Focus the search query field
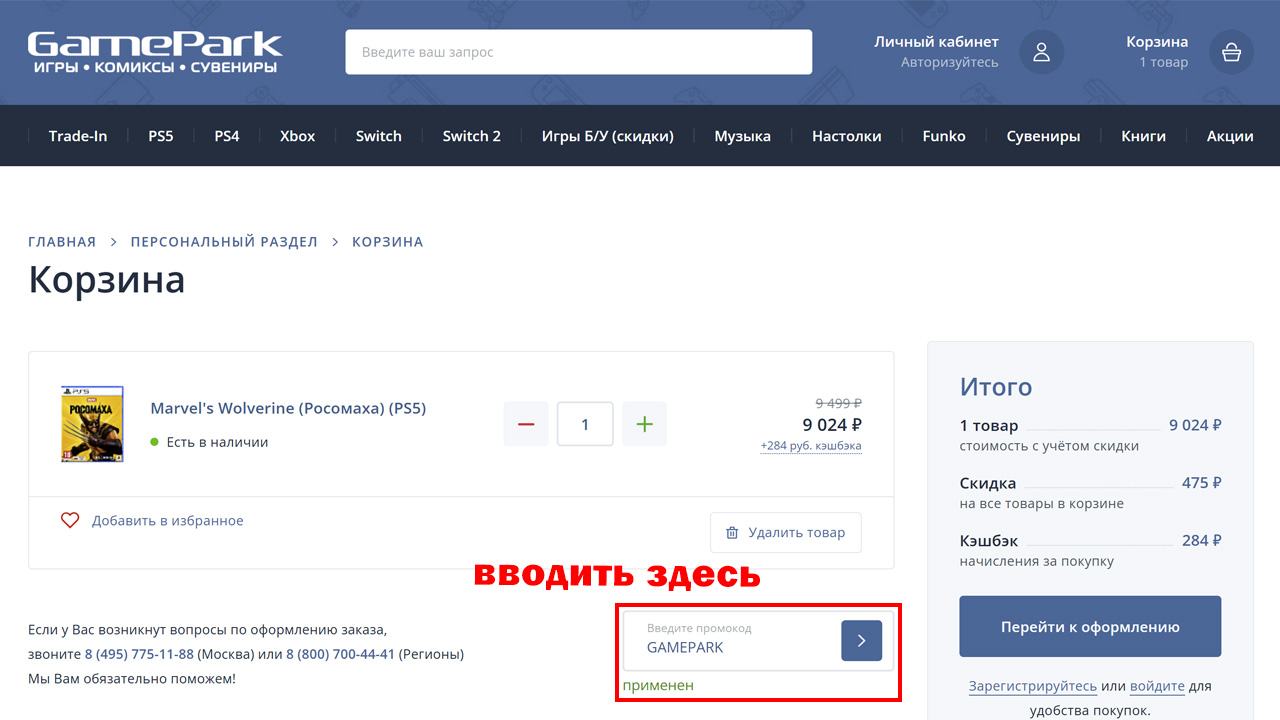 click(x=579, y=52)
